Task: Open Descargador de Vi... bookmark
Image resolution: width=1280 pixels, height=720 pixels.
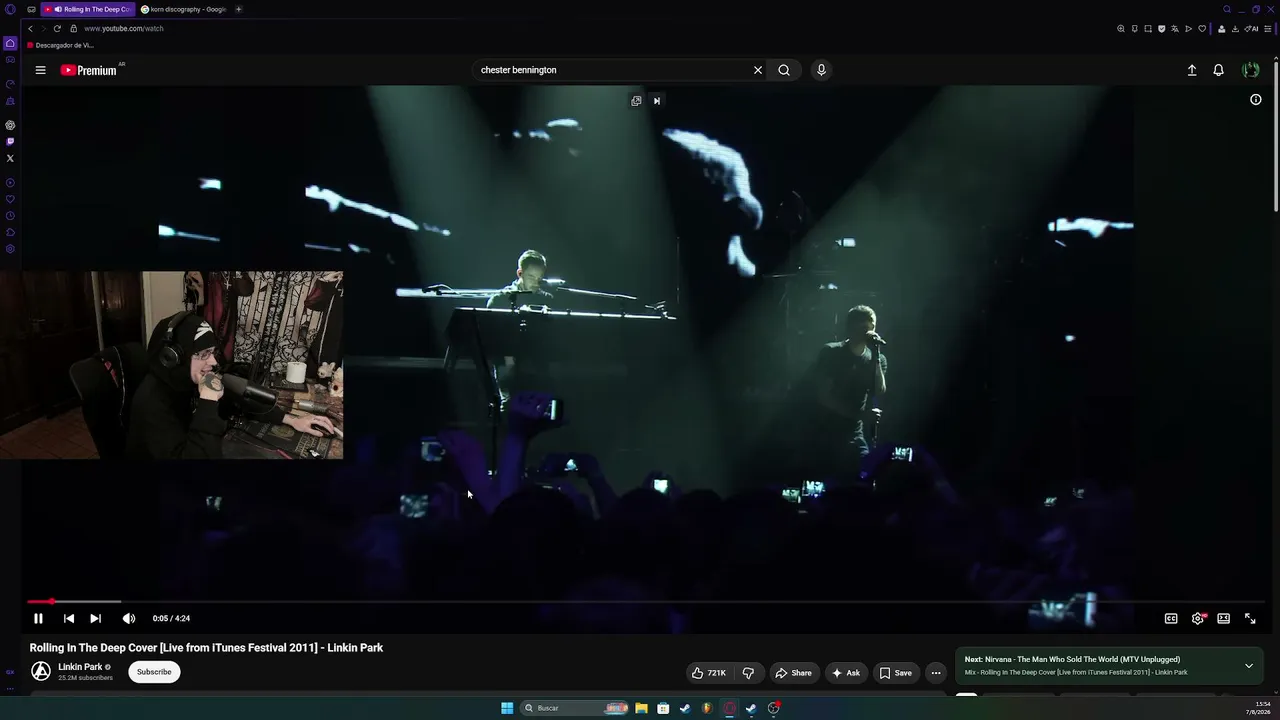Action: pyautogui.click(x=61, y=45)
